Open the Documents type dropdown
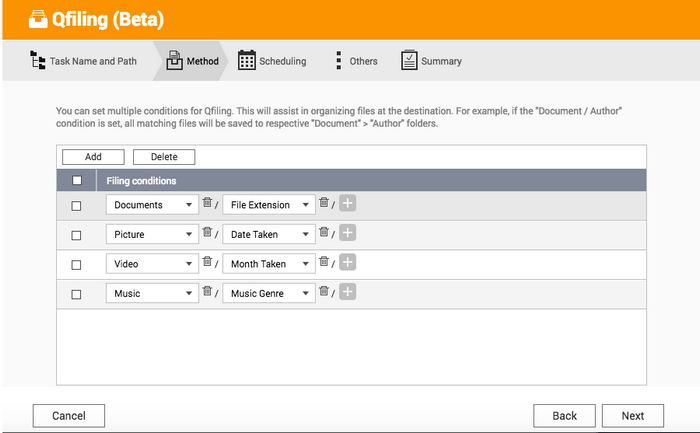The width and height of the screenshot is (700, 433). 152,205
